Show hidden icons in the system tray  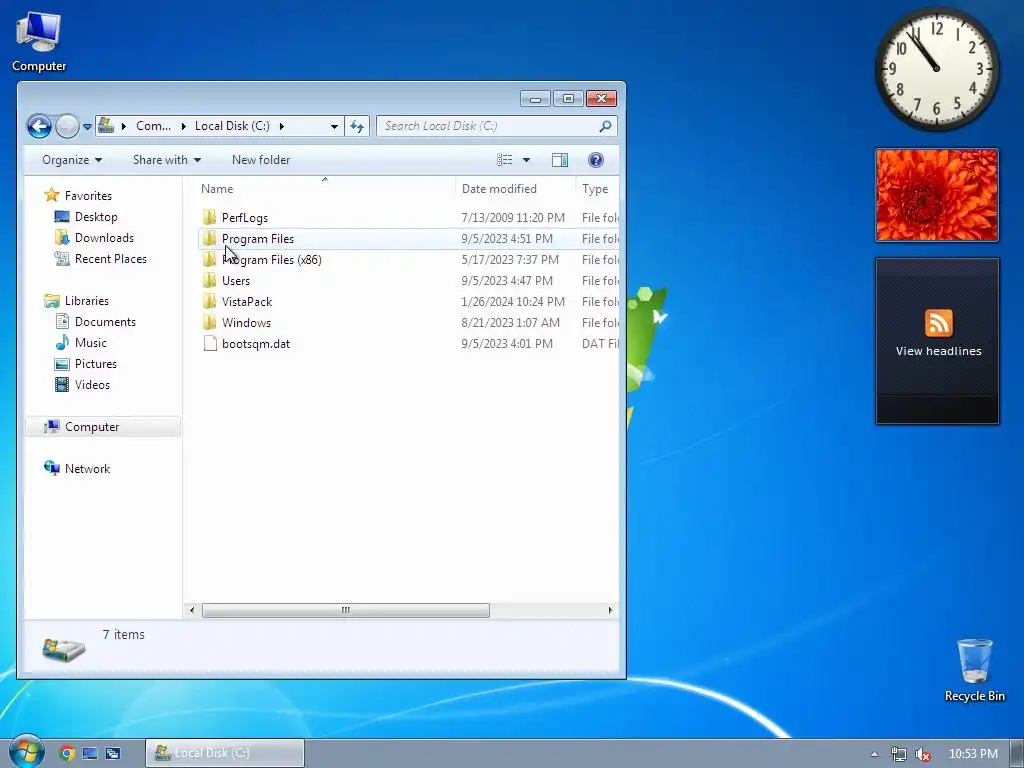click(874, 754)
